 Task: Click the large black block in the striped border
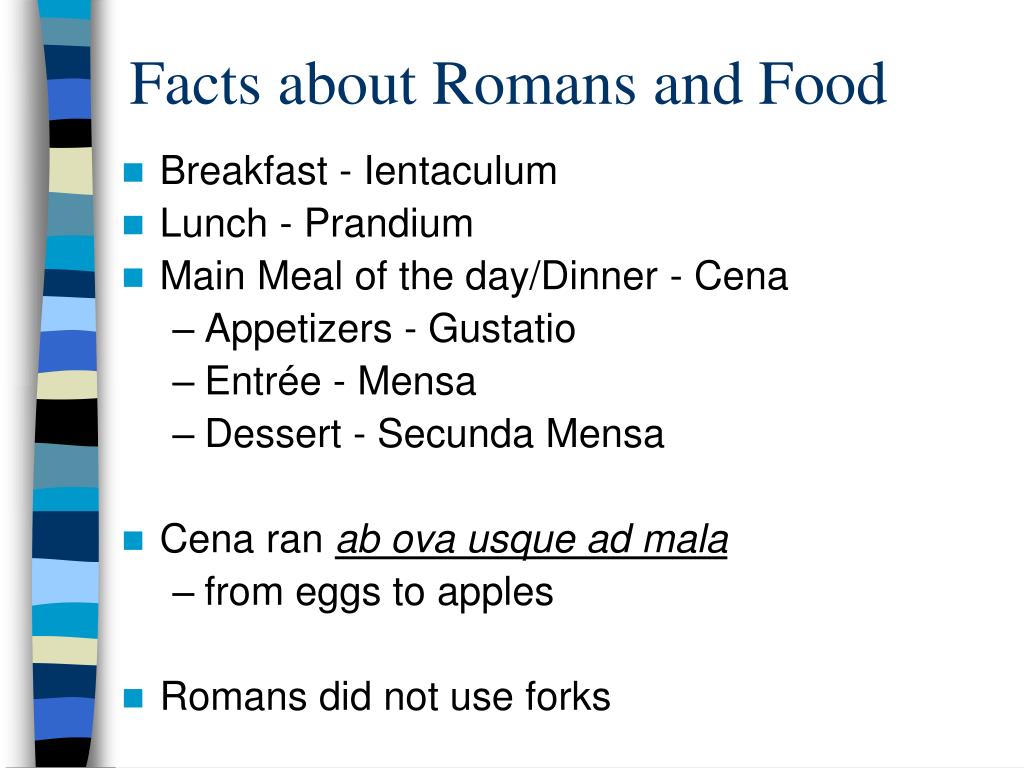67,422
